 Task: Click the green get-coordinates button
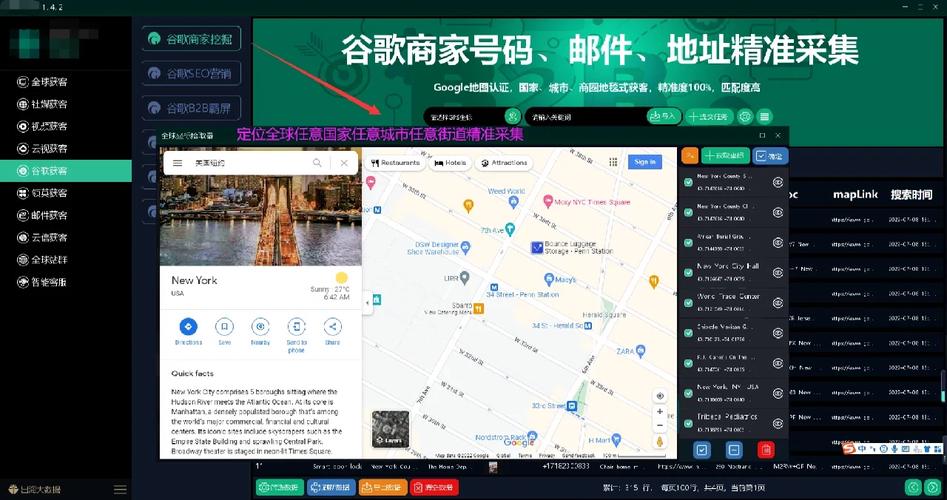pyautogui.click(x=725, y=156)
